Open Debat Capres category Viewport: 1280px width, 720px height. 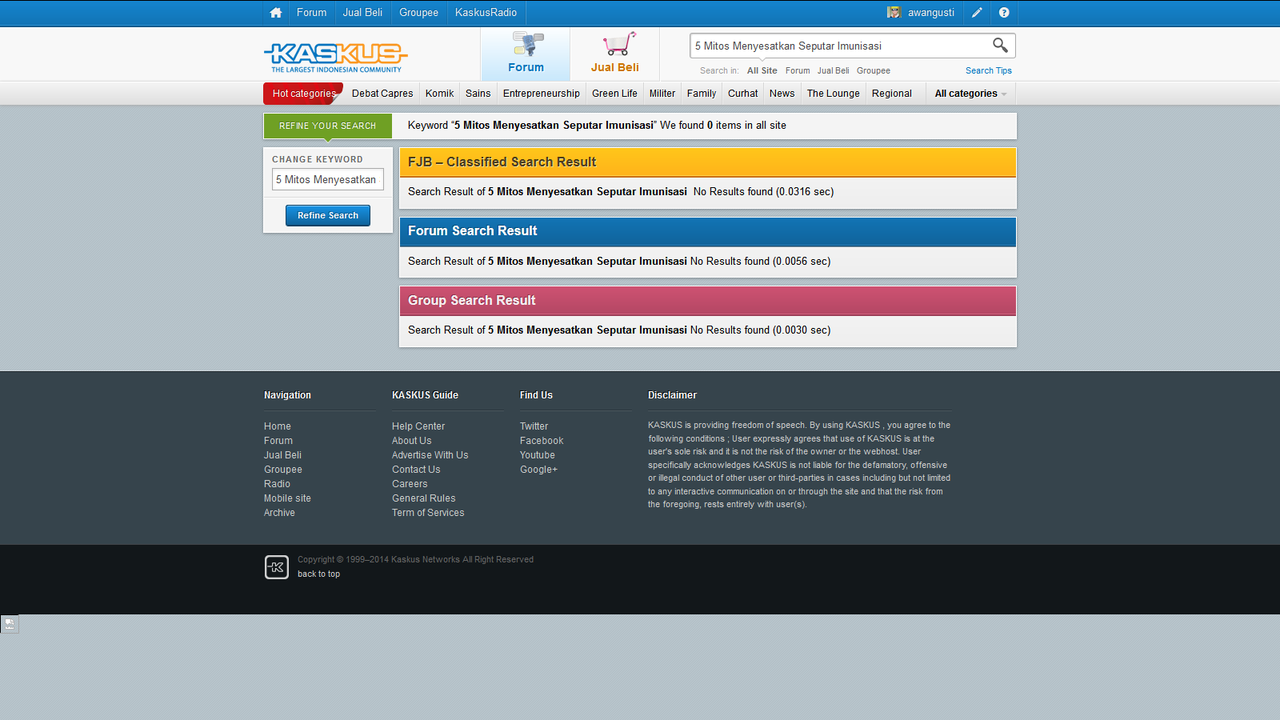pos(382,93)
